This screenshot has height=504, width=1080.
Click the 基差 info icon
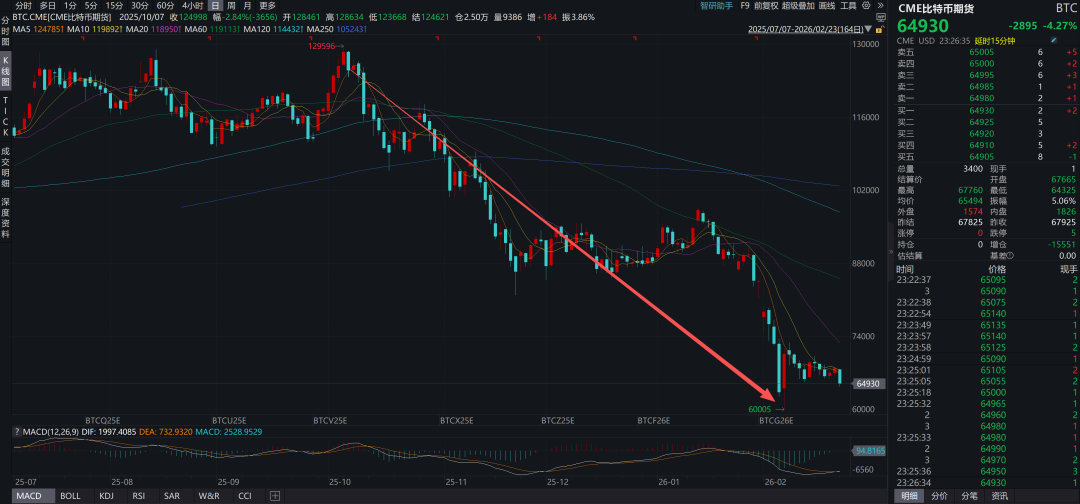click(x=1008, y=255)
